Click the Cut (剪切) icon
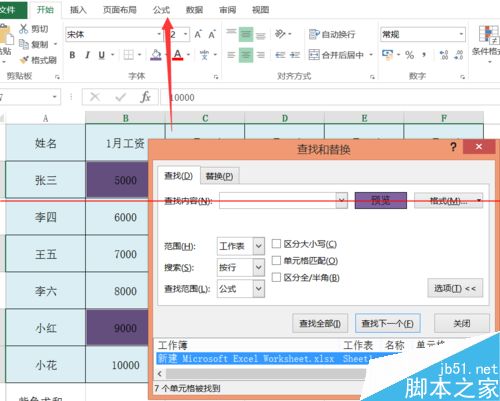Viewport: 500px width, 401px height. 23,29
